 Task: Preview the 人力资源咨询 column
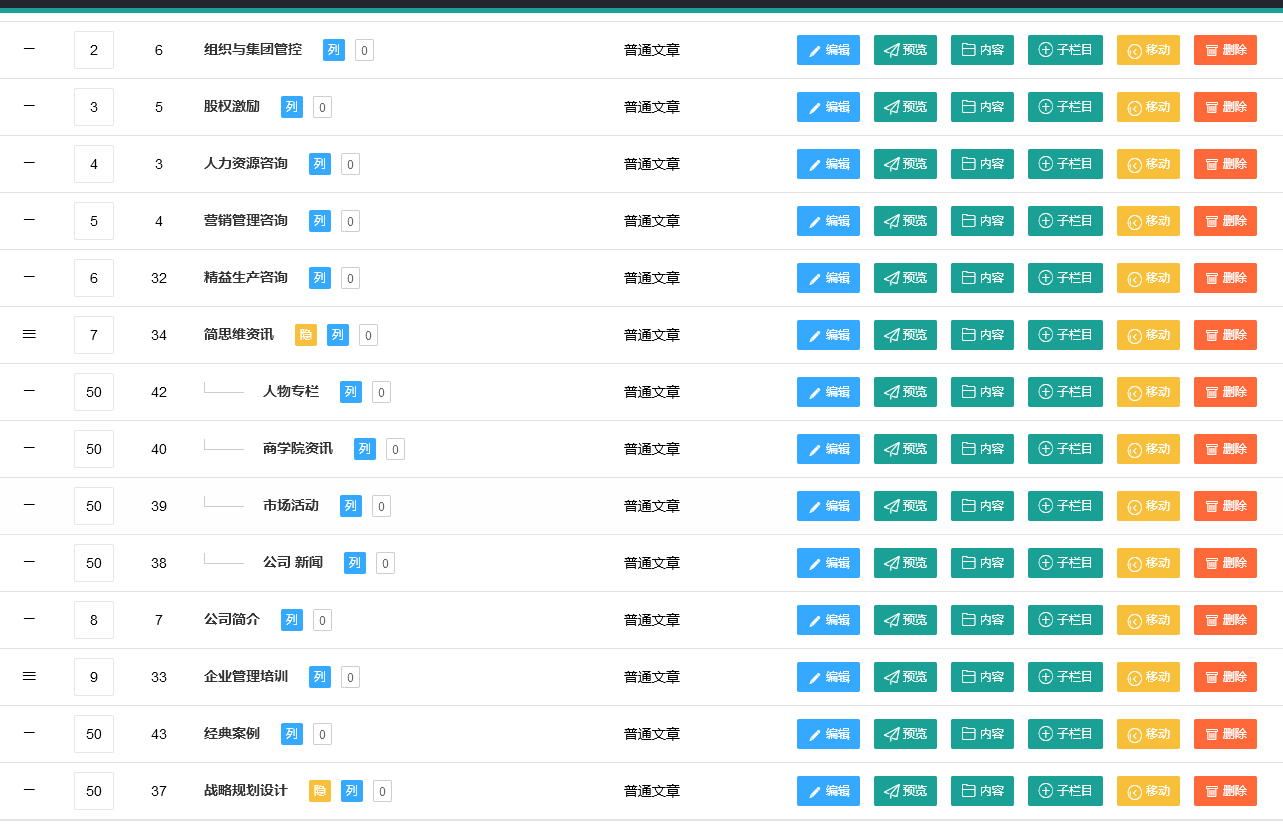905,164
